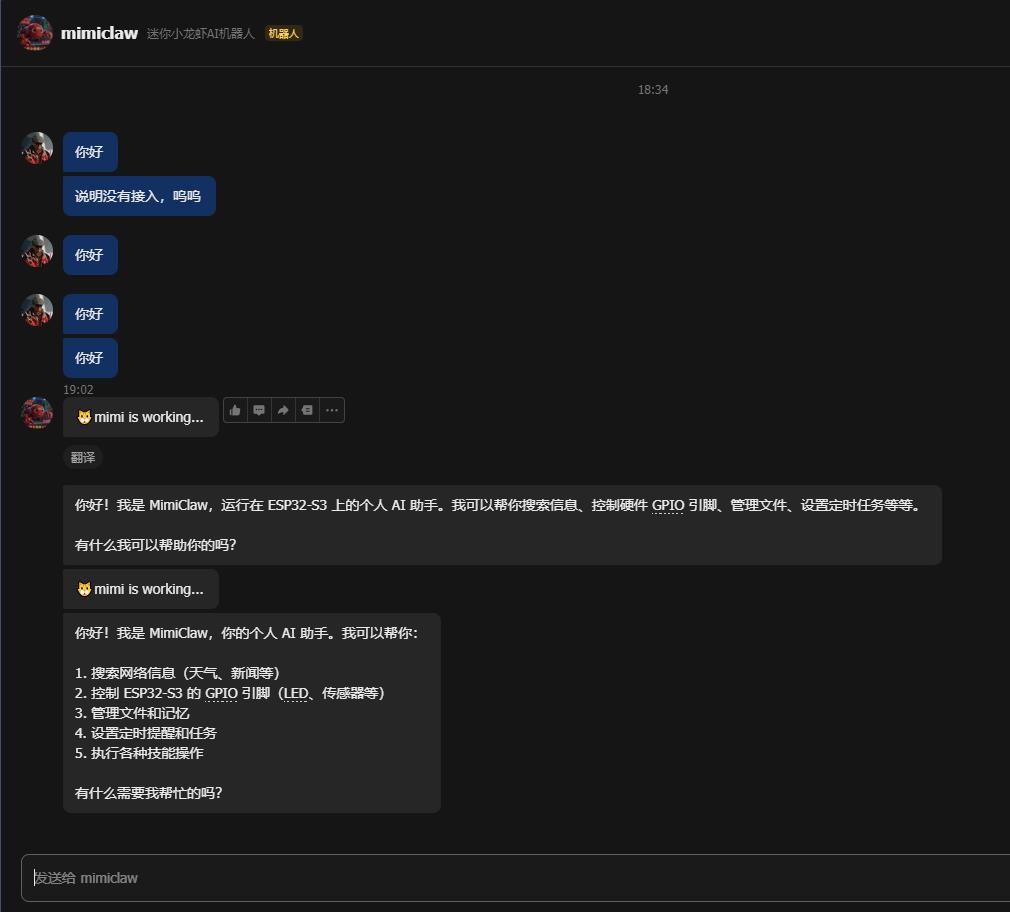Click the 19:02 timestamp
This screenshot has height=912, width=1010.
[78, 389]
